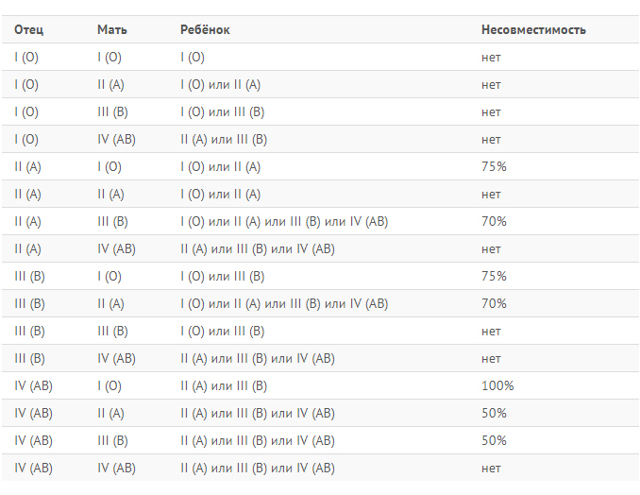The image size is (640, 495).
Task: Select the last row's нет incompatibility cell
Action: click(x=491, y=468)
